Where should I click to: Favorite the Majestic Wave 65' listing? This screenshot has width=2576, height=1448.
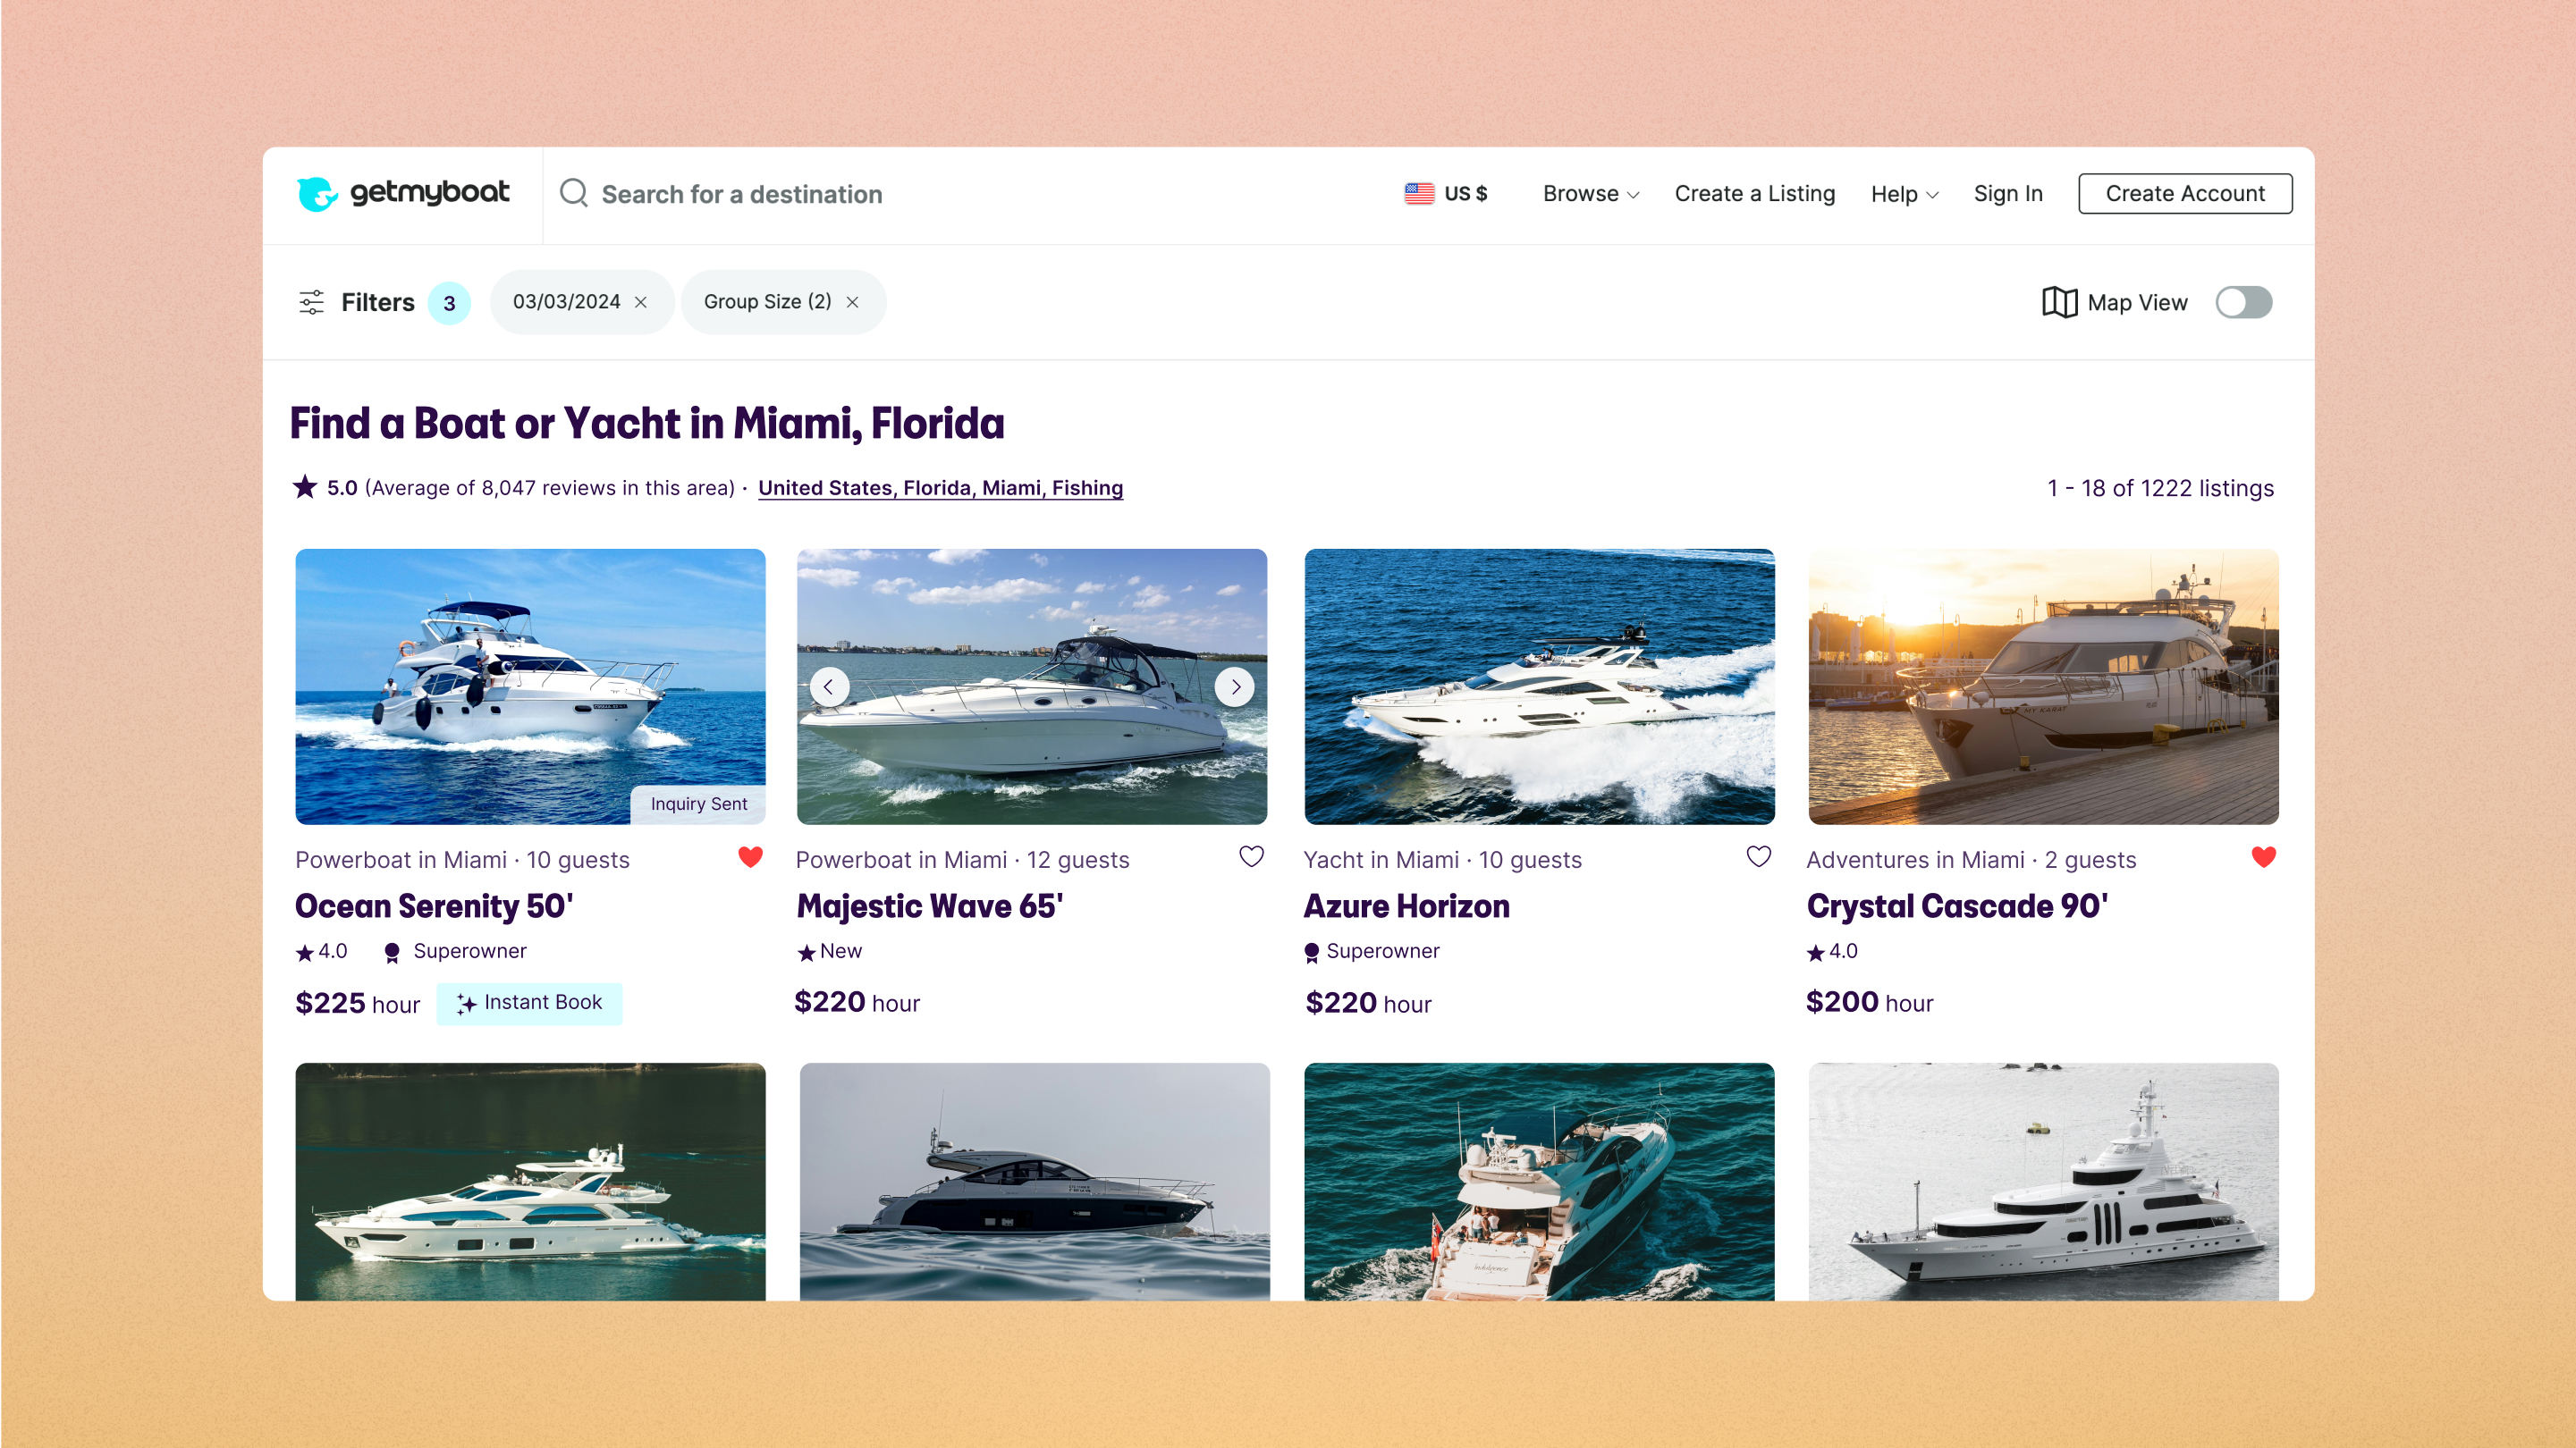1251,857
